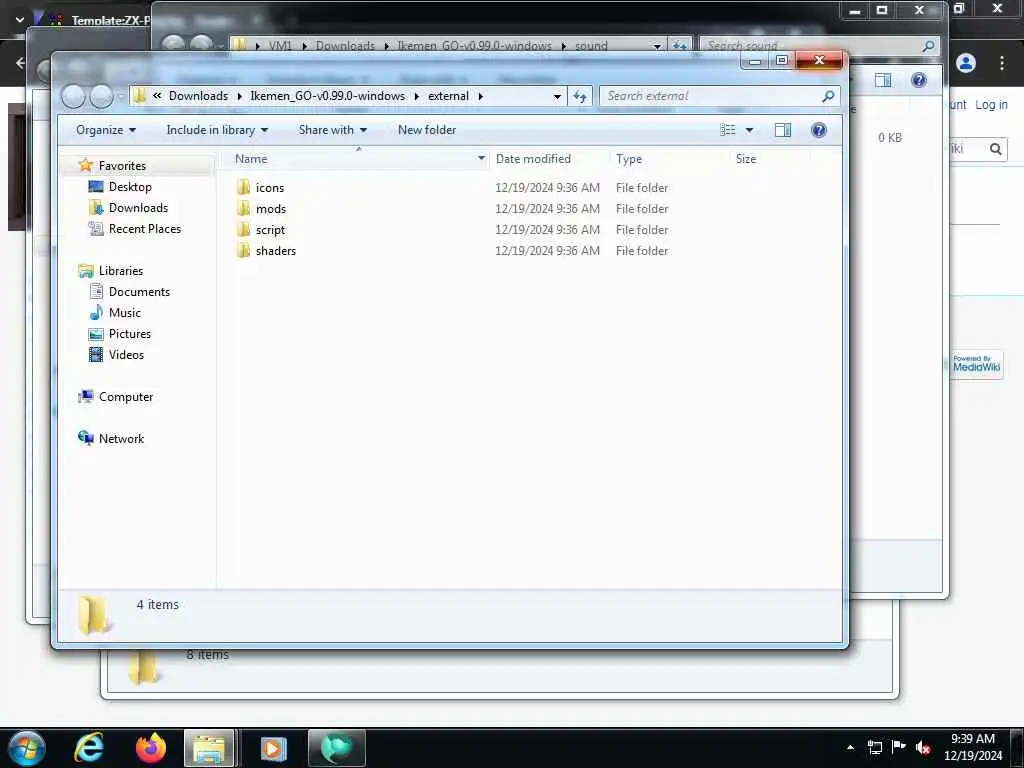Open Recent Places in Favorites
Viewport: 1024px width, 768px height.
(x=144, y=229)
